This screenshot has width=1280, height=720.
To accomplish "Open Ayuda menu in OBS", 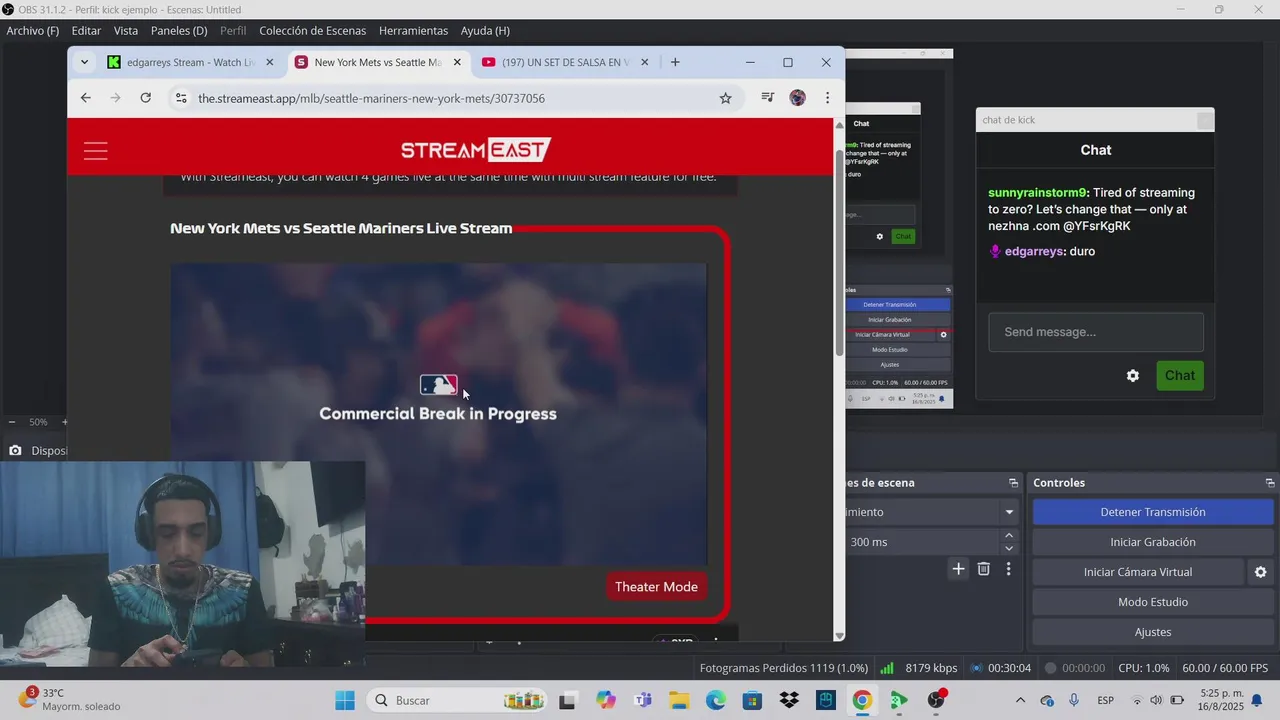I will point(485,31).
